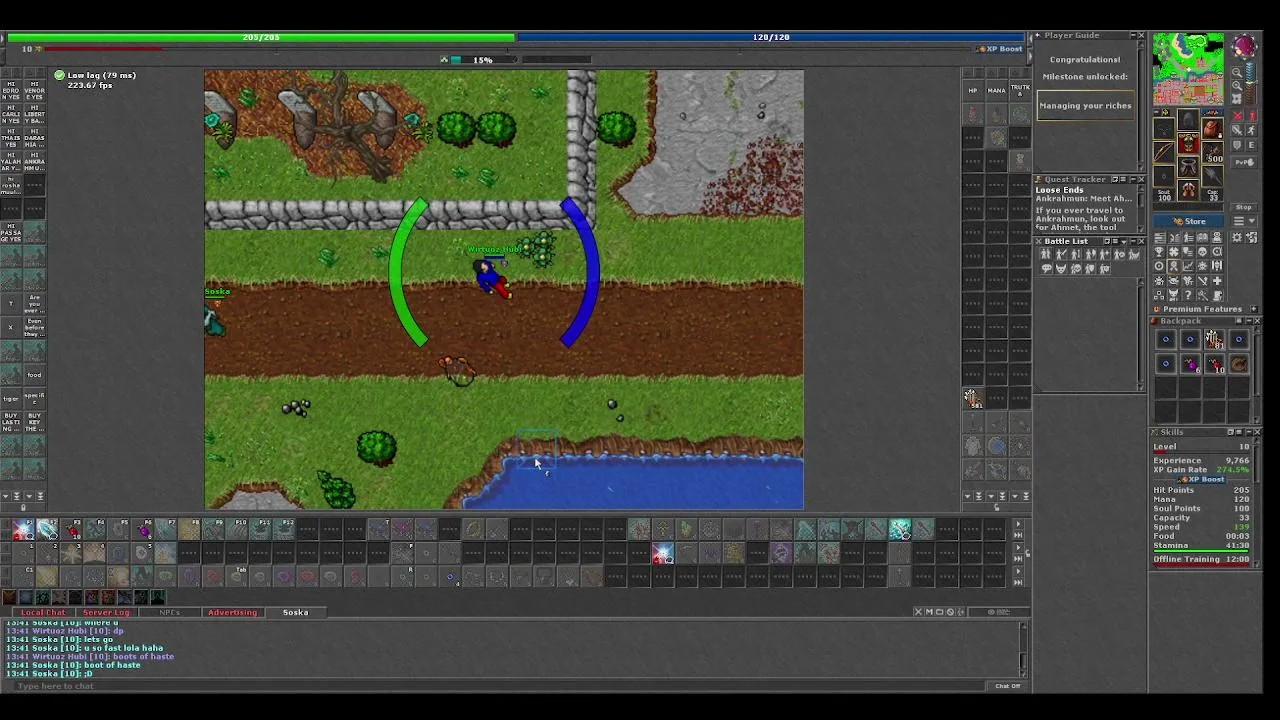The height and width of the screenshot is (720, 1280).
Task: Select the Soska private chat tab
Action: pyautogui.click(x=295, y=612)
